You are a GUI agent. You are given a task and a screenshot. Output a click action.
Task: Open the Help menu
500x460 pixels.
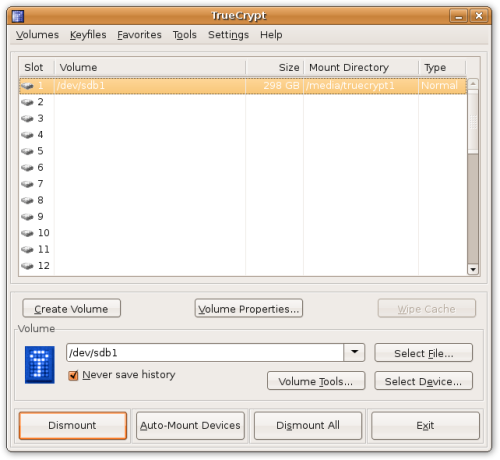pyautogui.click(x=271, y=35)
